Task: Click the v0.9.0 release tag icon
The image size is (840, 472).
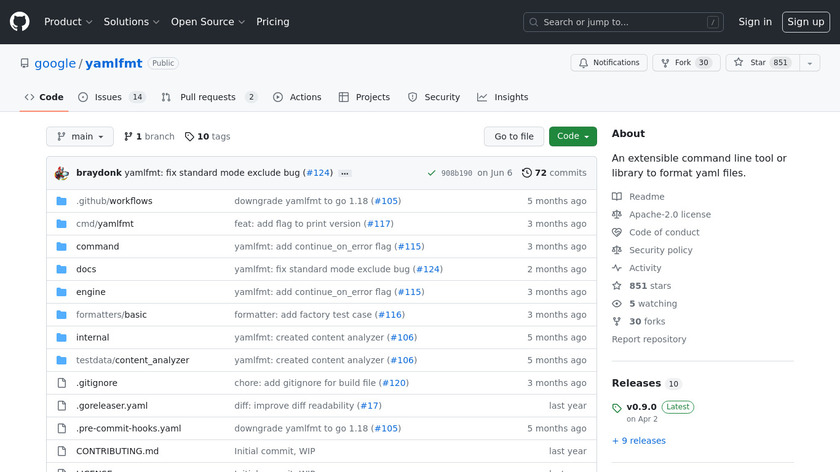Action: [x=617, y=408]
